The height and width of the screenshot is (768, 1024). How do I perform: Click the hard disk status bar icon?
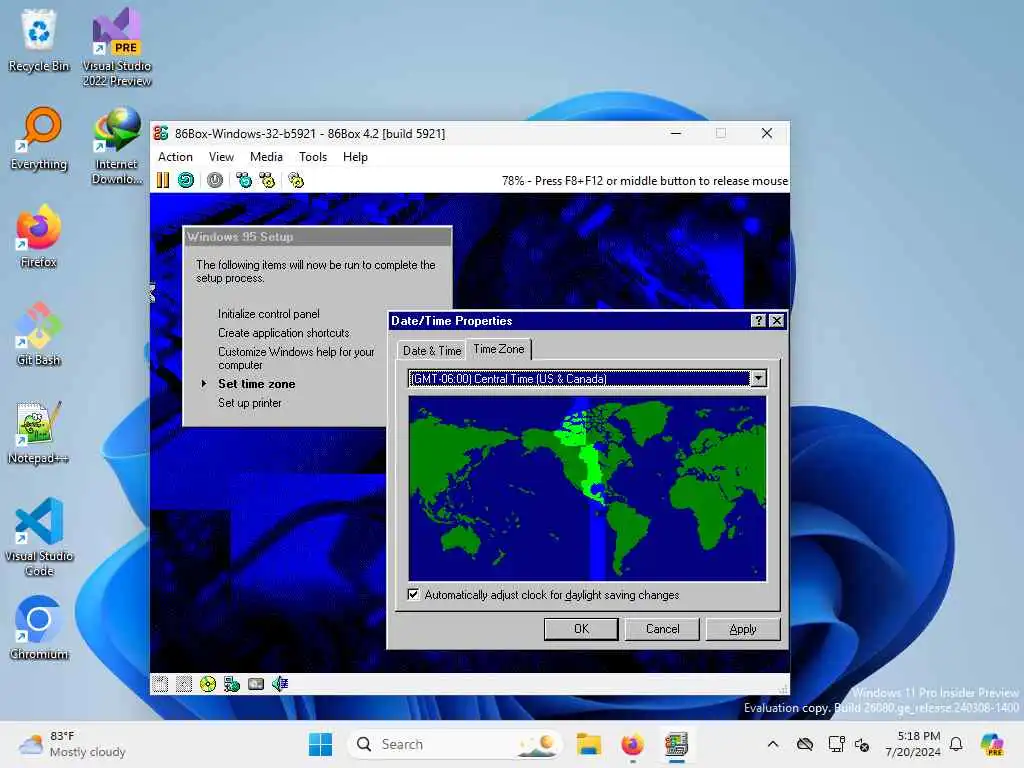pyautogui.click(x=256, y=684)
